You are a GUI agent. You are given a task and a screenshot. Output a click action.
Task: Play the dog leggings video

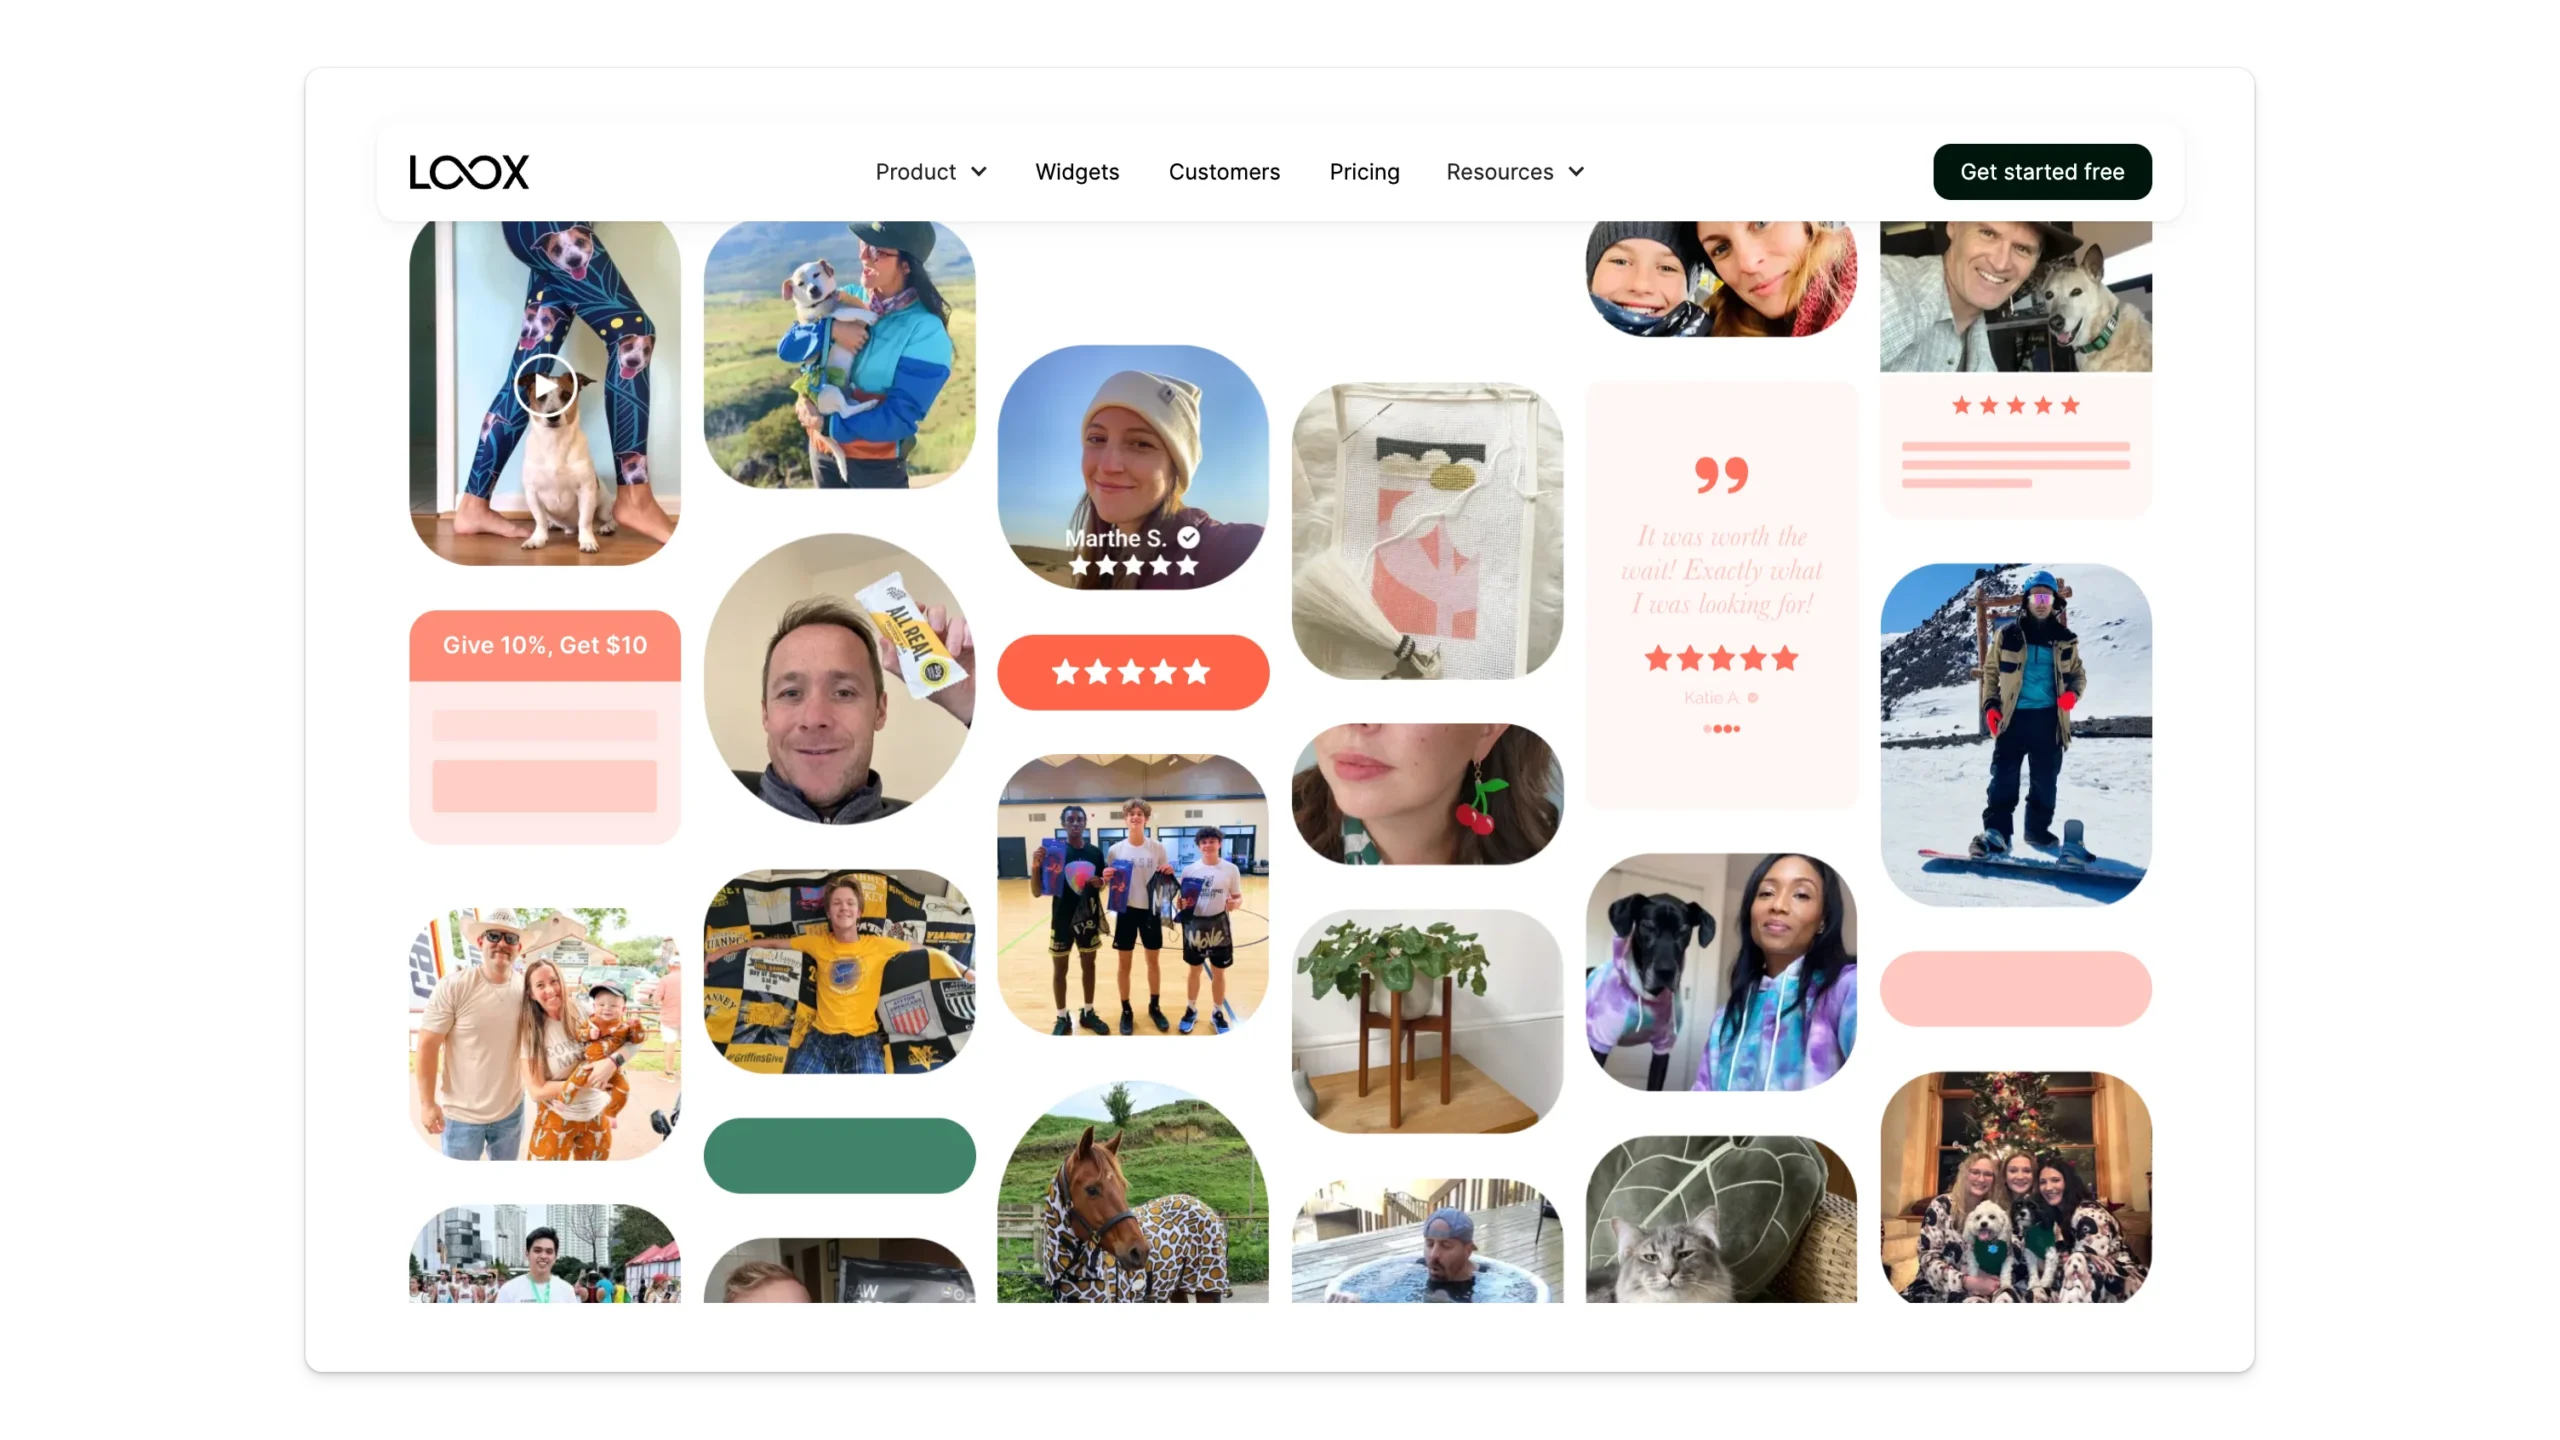545,386
